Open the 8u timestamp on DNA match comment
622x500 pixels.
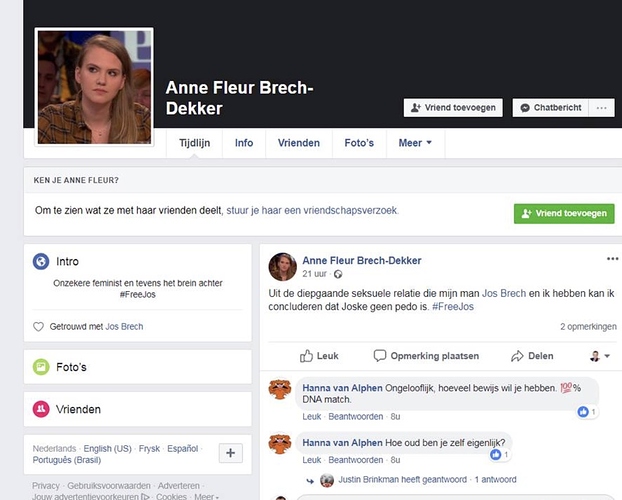coord(395,417)
